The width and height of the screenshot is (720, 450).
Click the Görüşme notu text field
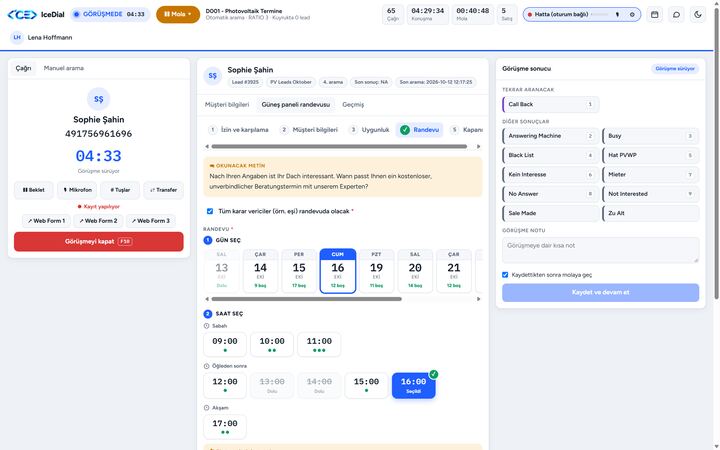[x=601, y=250]
